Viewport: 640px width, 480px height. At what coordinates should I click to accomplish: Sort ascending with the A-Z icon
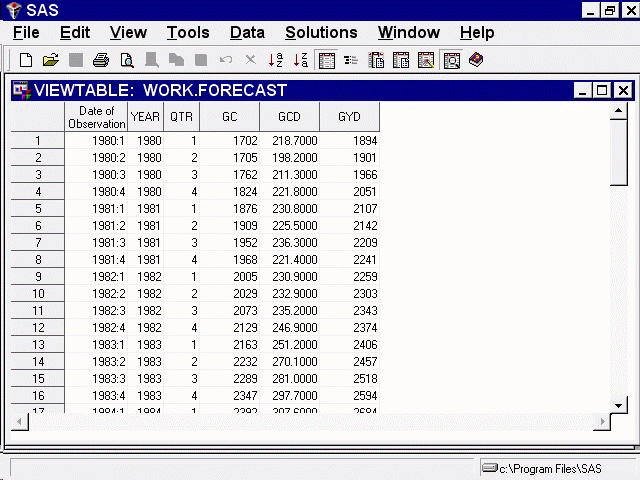pyautogui.click(x=276, y=61)
